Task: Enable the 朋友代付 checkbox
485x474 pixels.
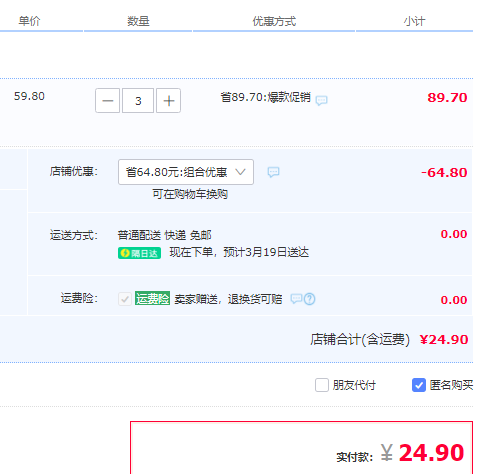Action: click(x=322, y=385)
